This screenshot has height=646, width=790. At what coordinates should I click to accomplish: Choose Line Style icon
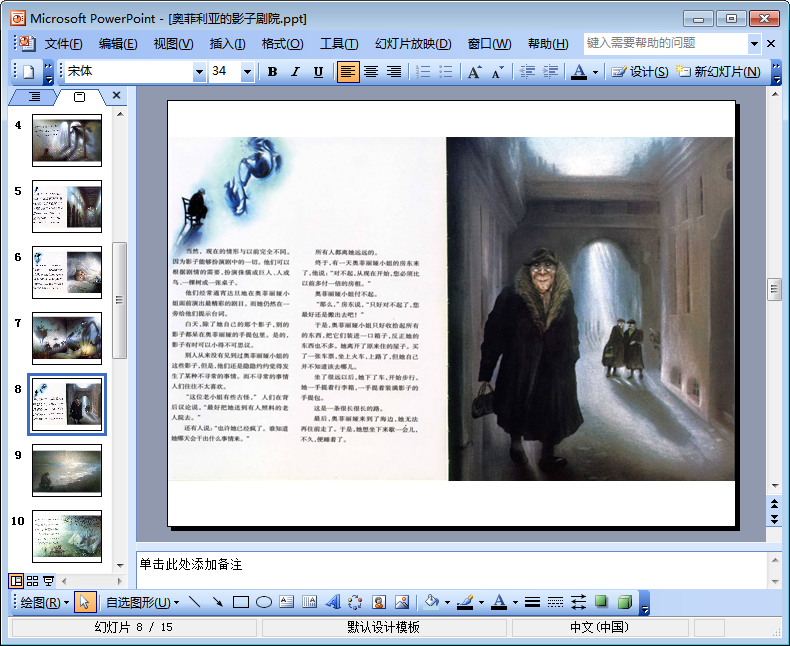pos(532,602)
